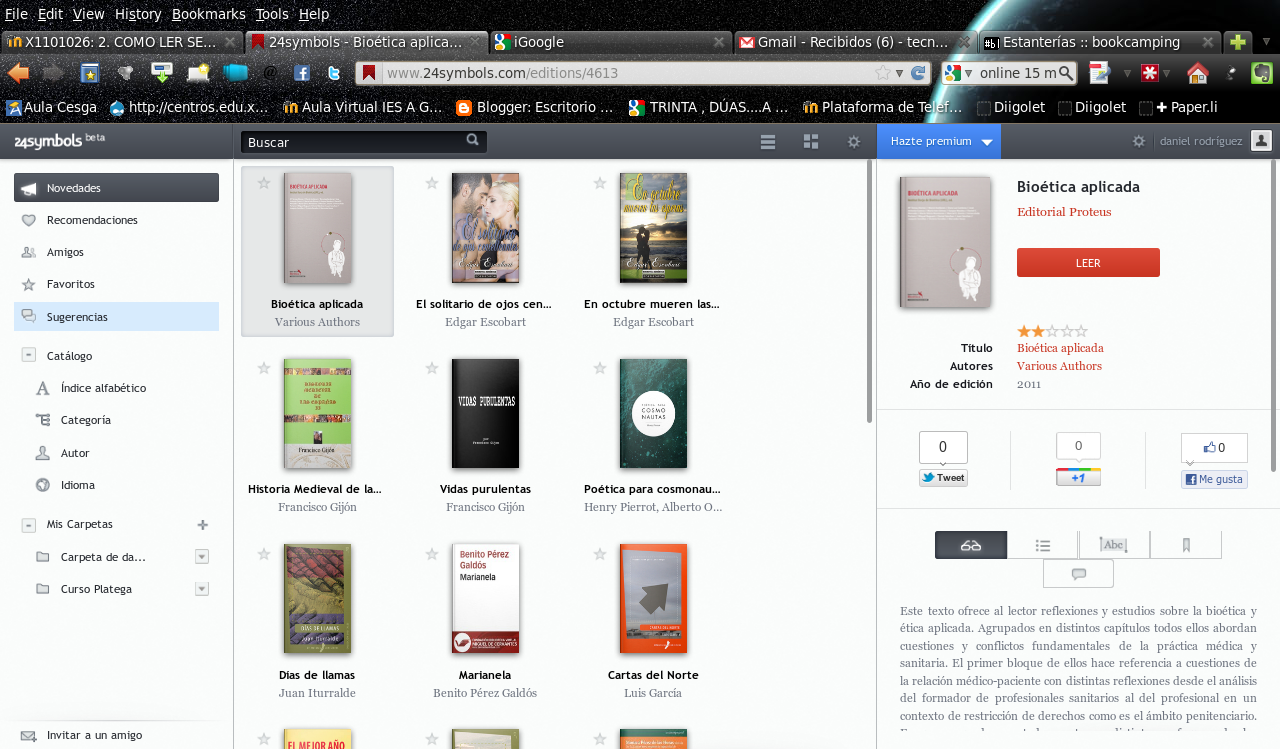Open the Editorial Proteus link
The image size is (1280, 749).
coord(1063,212)
